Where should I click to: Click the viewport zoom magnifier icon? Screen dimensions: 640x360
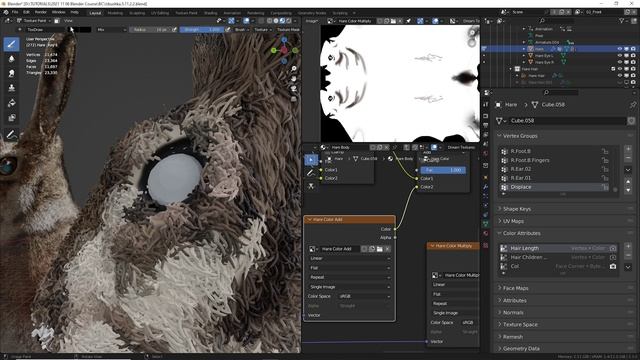pos(293,69)
